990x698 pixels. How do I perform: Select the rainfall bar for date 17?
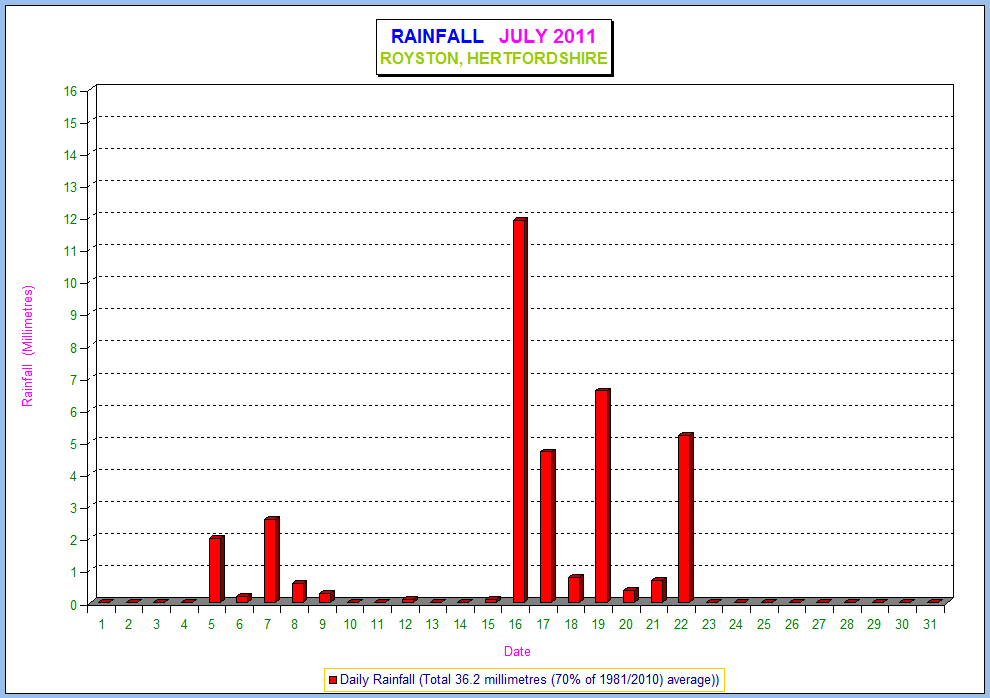pyautogui.click(x=547, y=526)
